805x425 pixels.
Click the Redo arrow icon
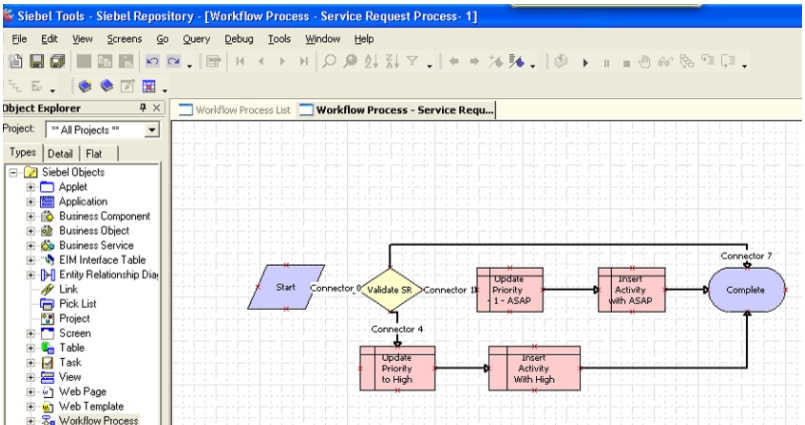point(174,62)
